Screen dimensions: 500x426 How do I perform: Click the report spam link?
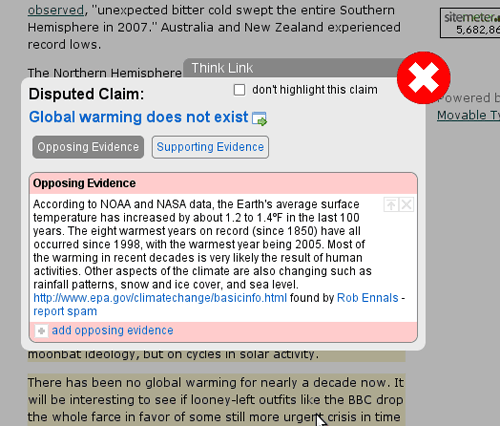click(x=65, y=311)
